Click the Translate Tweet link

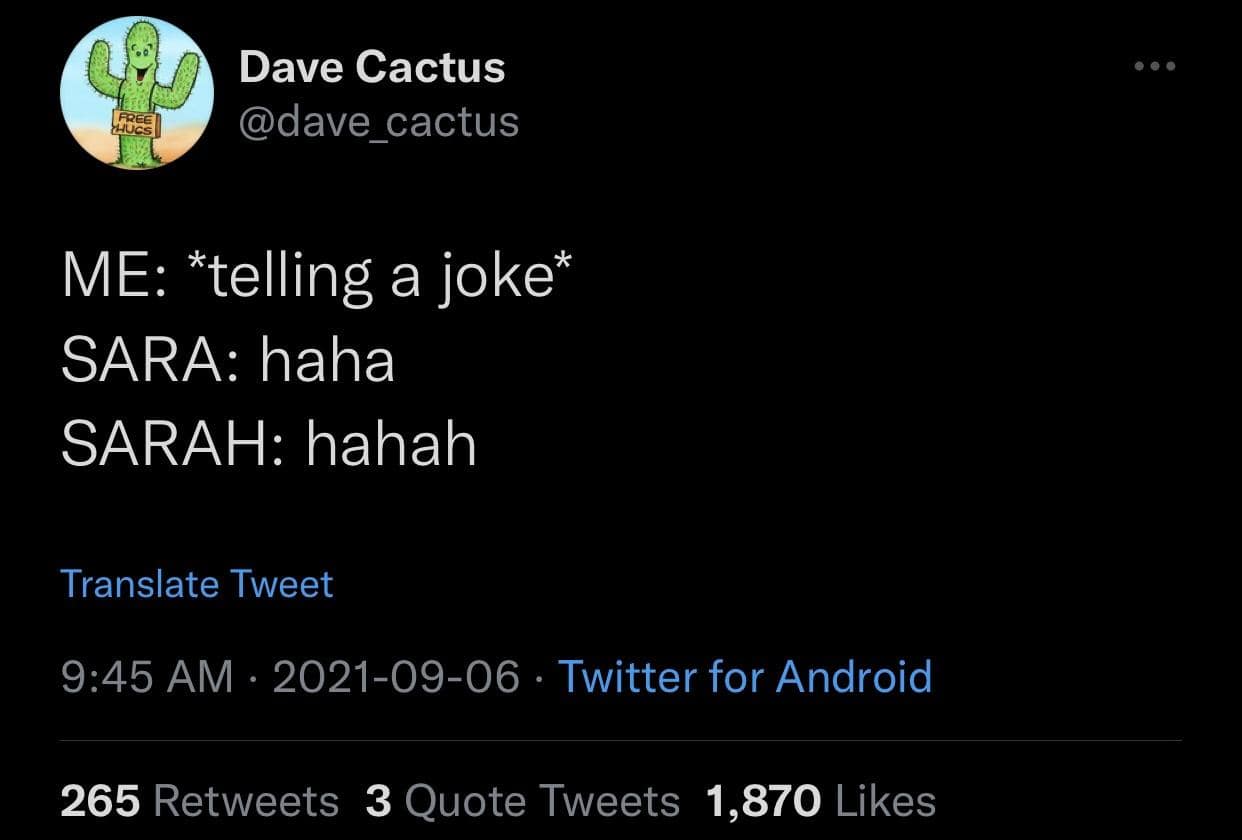pos(197,583)
